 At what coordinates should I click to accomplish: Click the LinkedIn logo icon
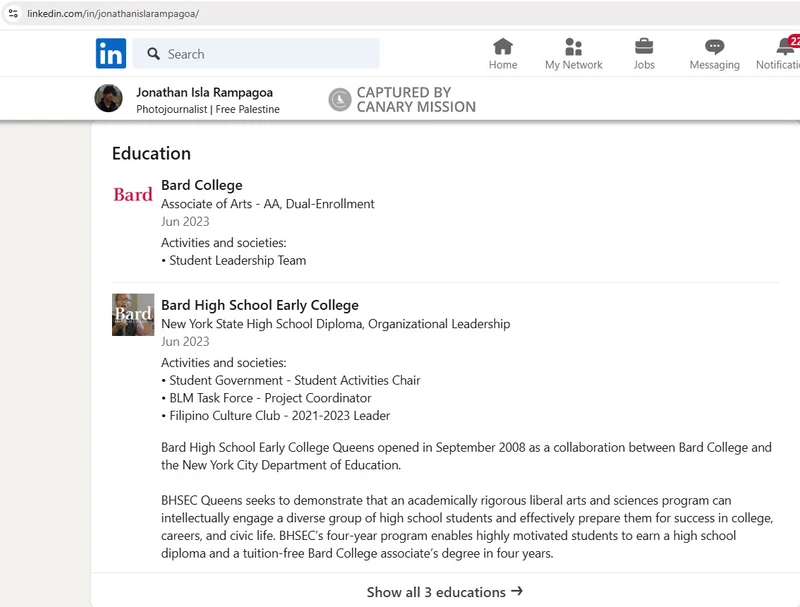[x=111, y=53]
